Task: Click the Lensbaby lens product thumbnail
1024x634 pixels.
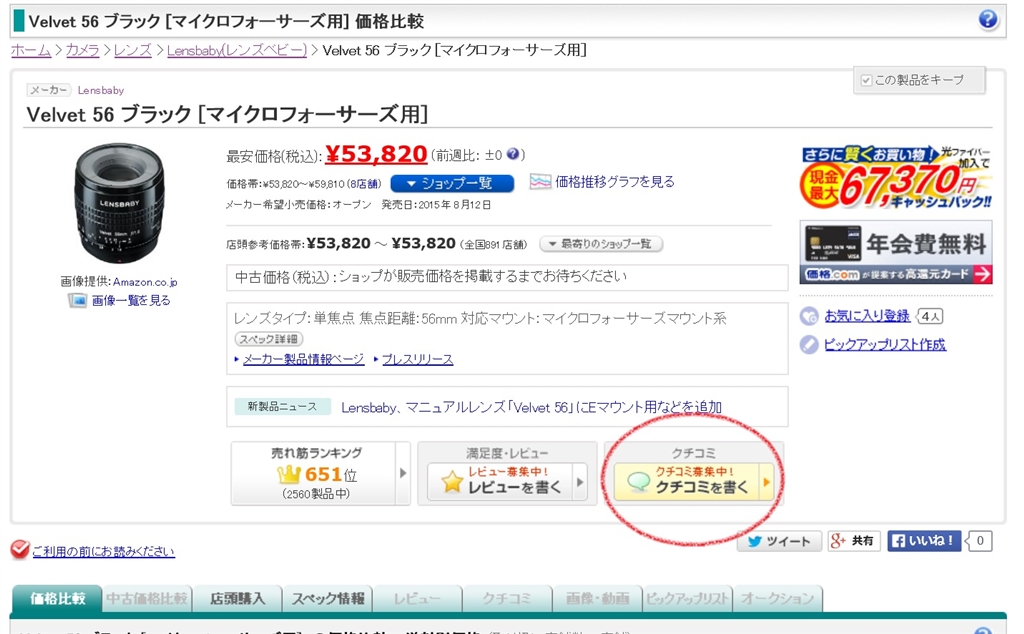Action: [119, 203]
